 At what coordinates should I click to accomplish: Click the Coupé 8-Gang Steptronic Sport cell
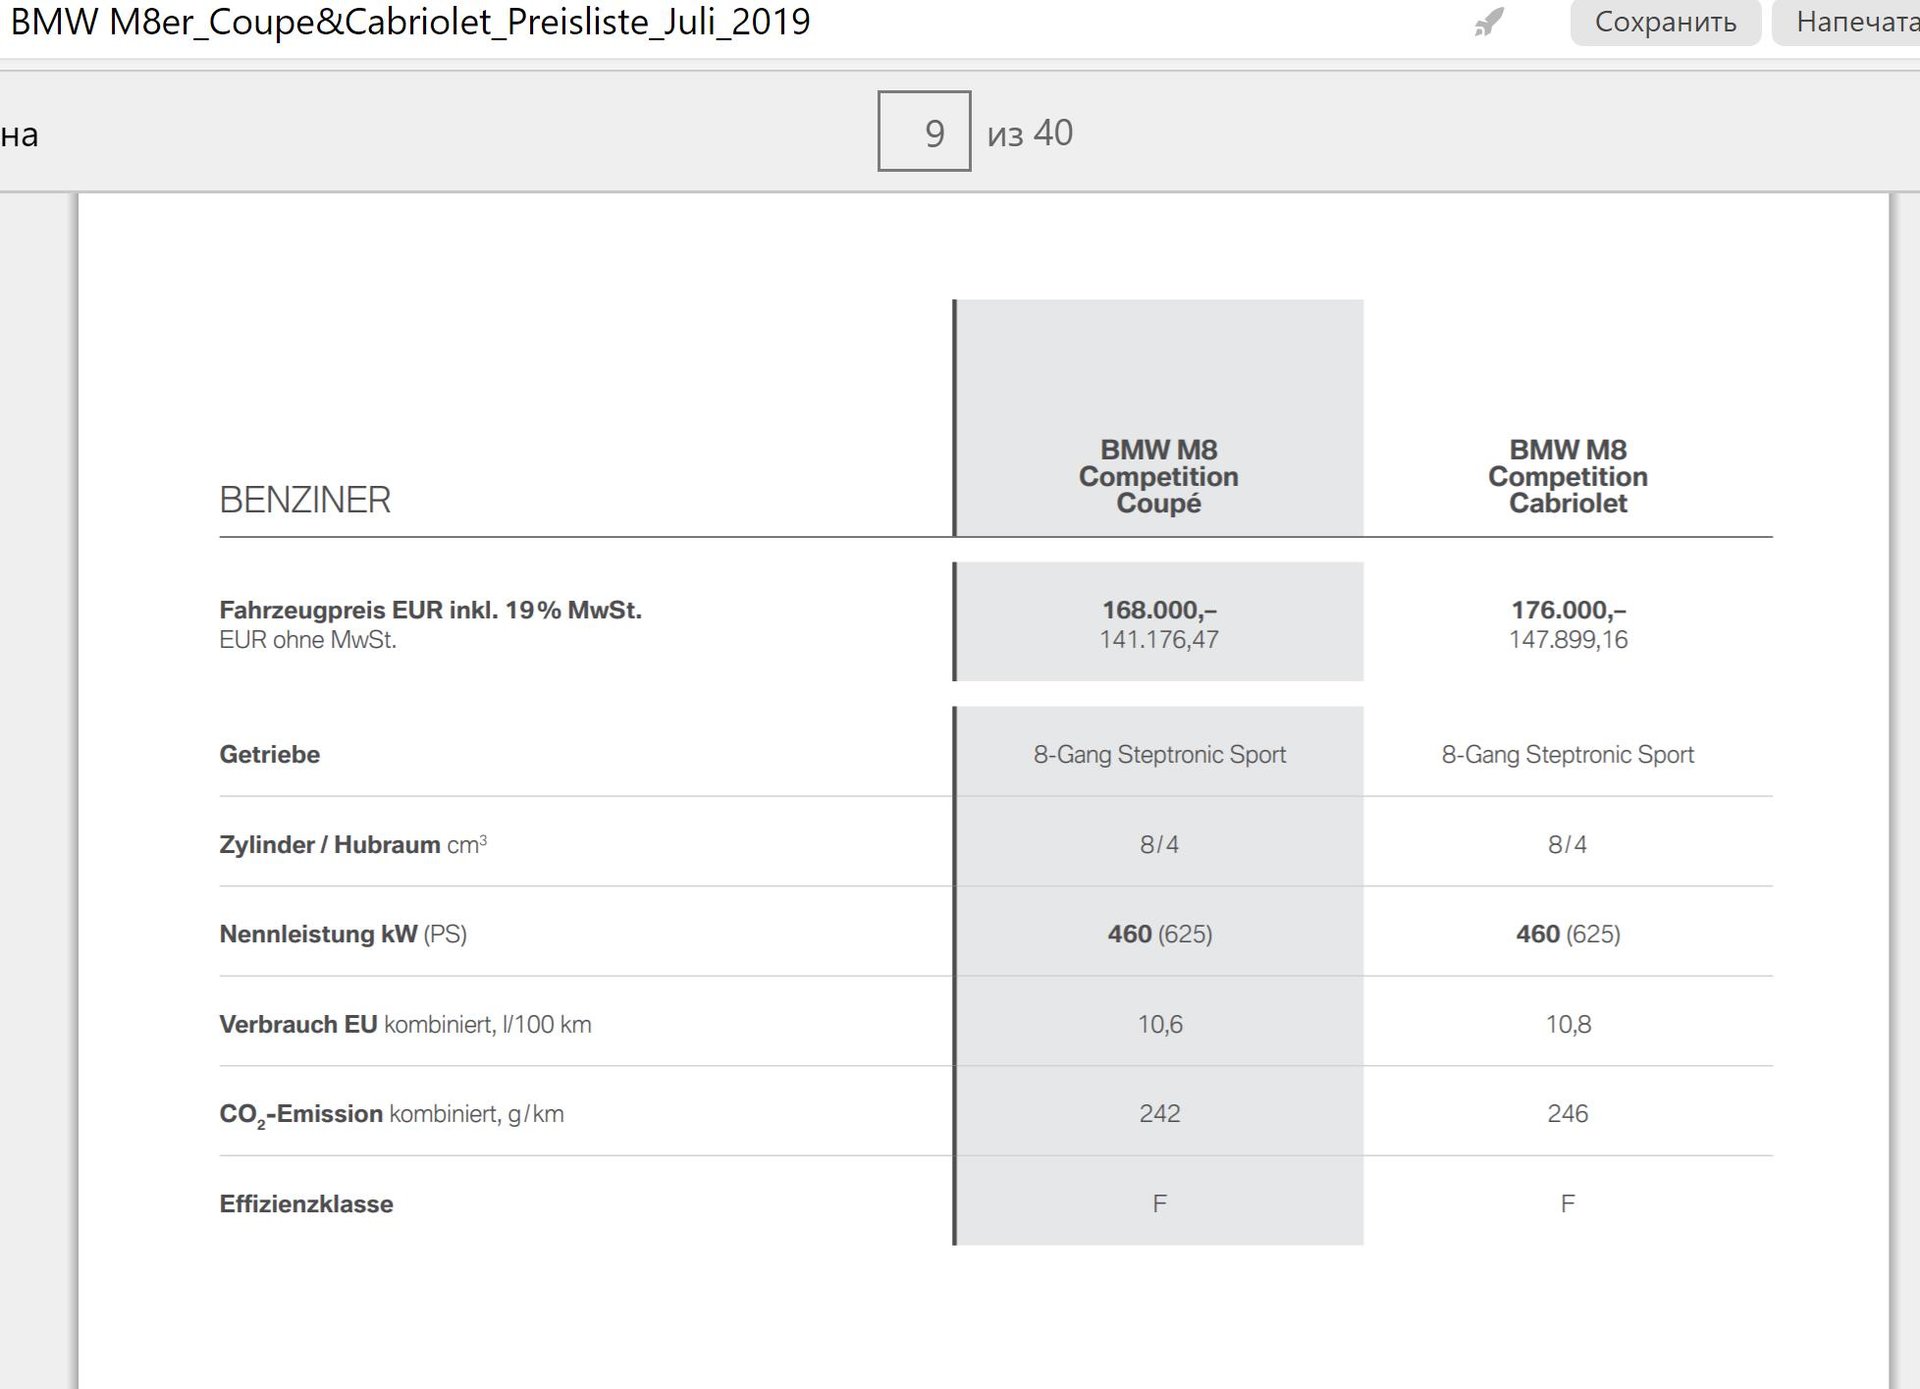(x=1159, y=755)
